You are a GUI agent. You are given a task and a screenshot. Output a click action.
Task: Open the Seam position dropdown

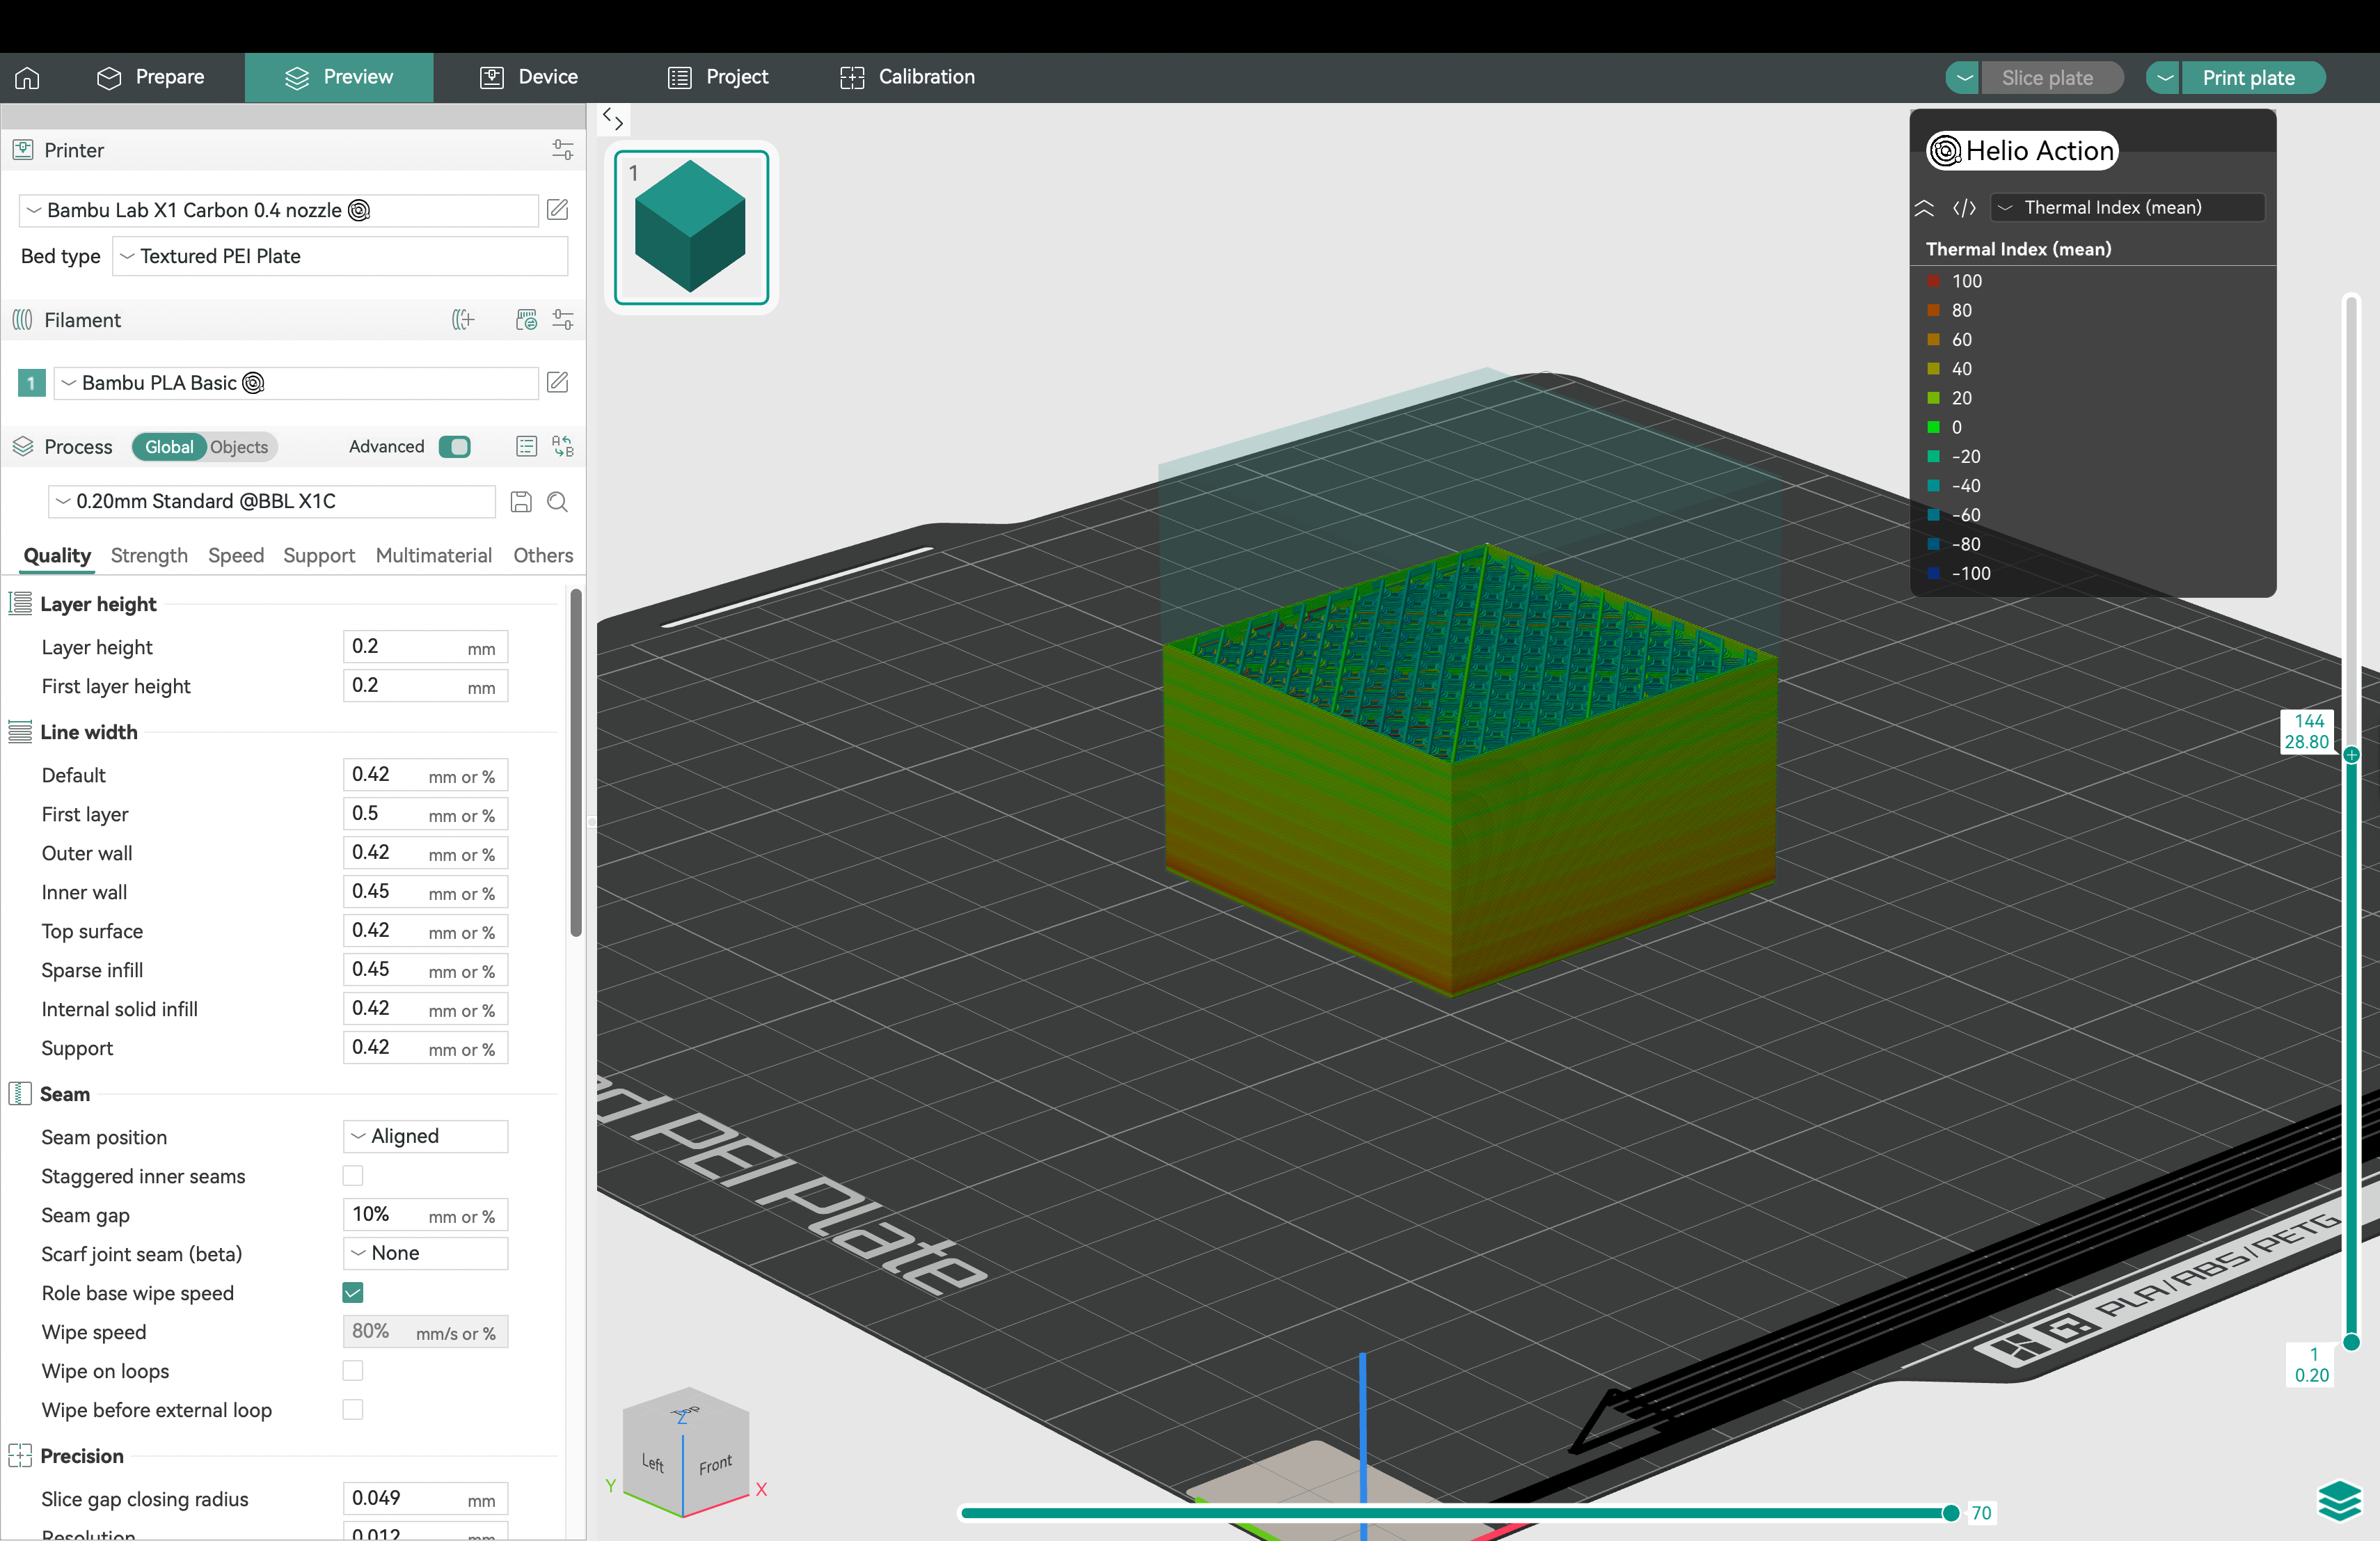[426, 1137]
